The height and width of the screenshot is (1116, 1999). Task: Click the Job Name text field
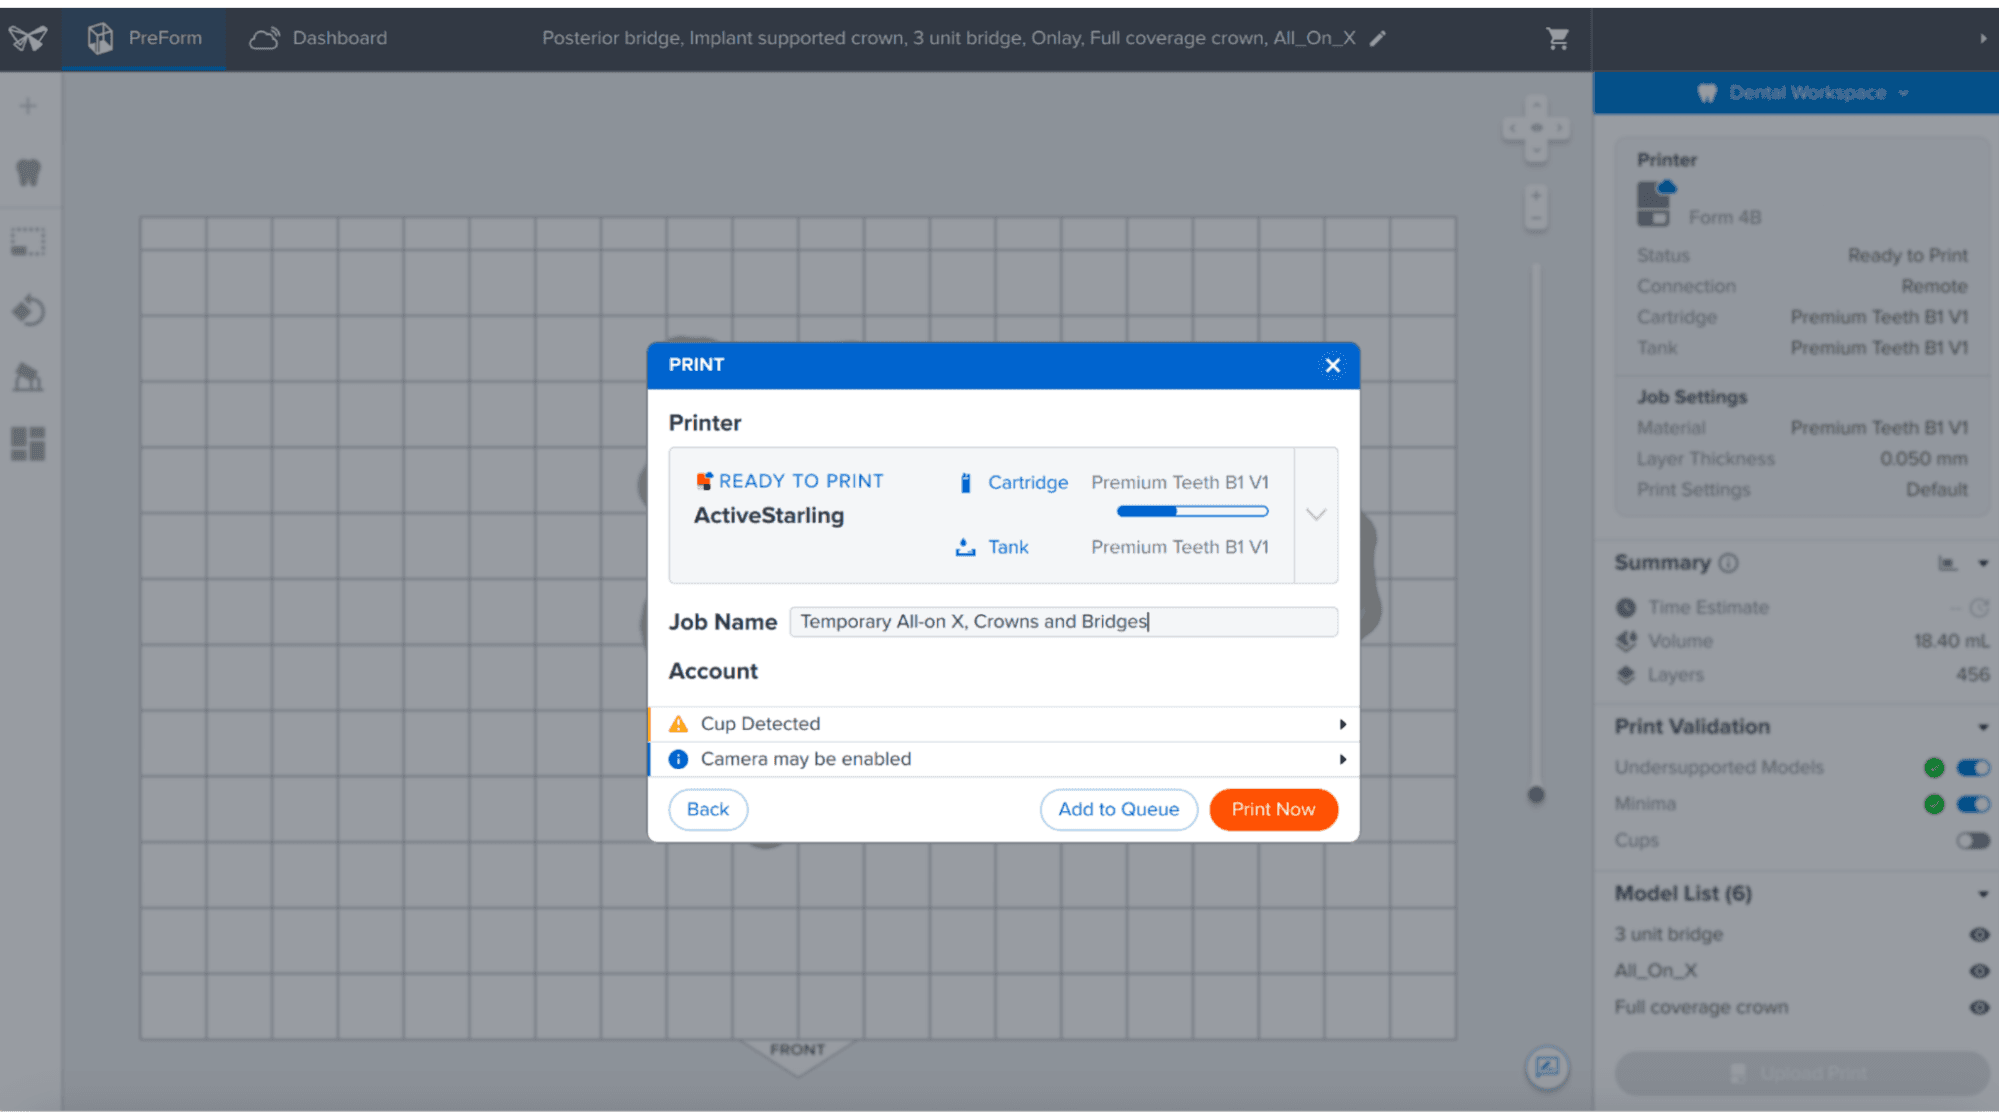[1062, 622]
